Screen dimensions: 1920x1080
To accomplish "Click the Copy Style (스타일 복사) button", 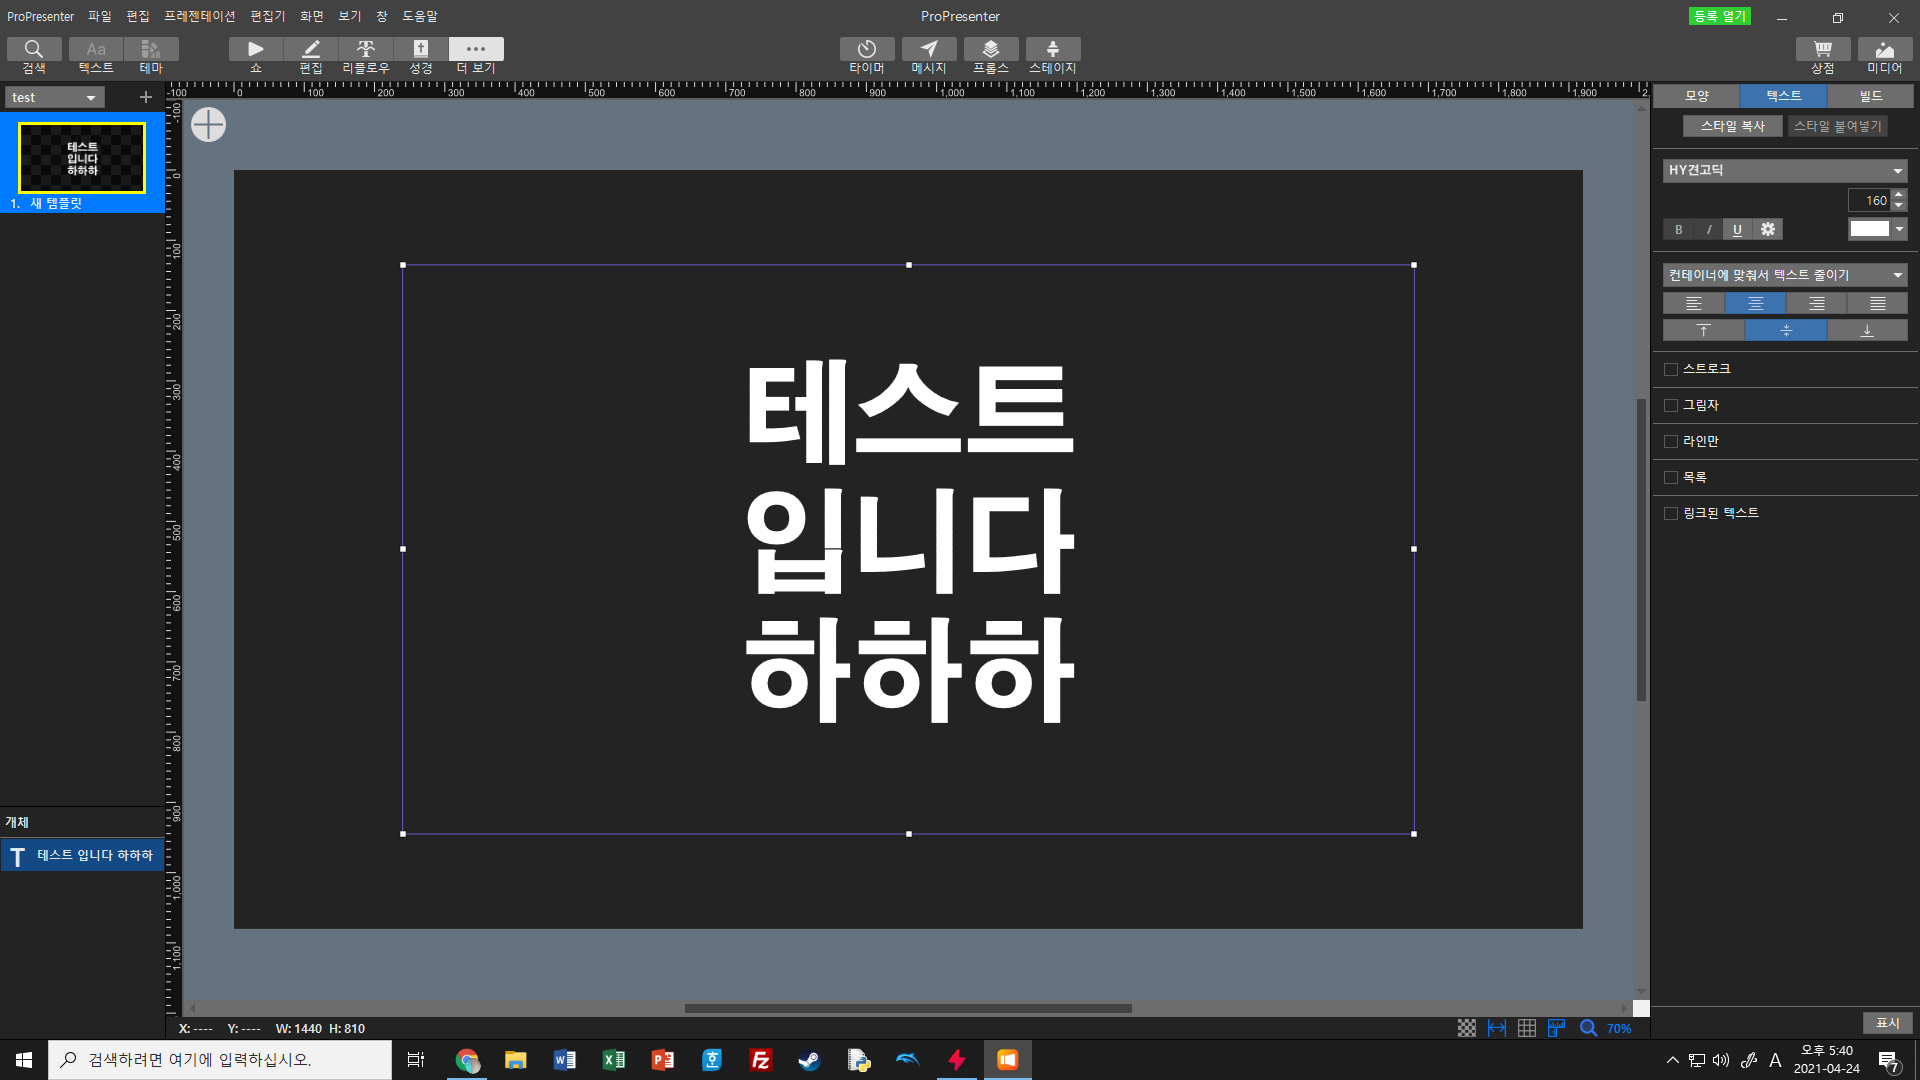I will point(1732,126).
